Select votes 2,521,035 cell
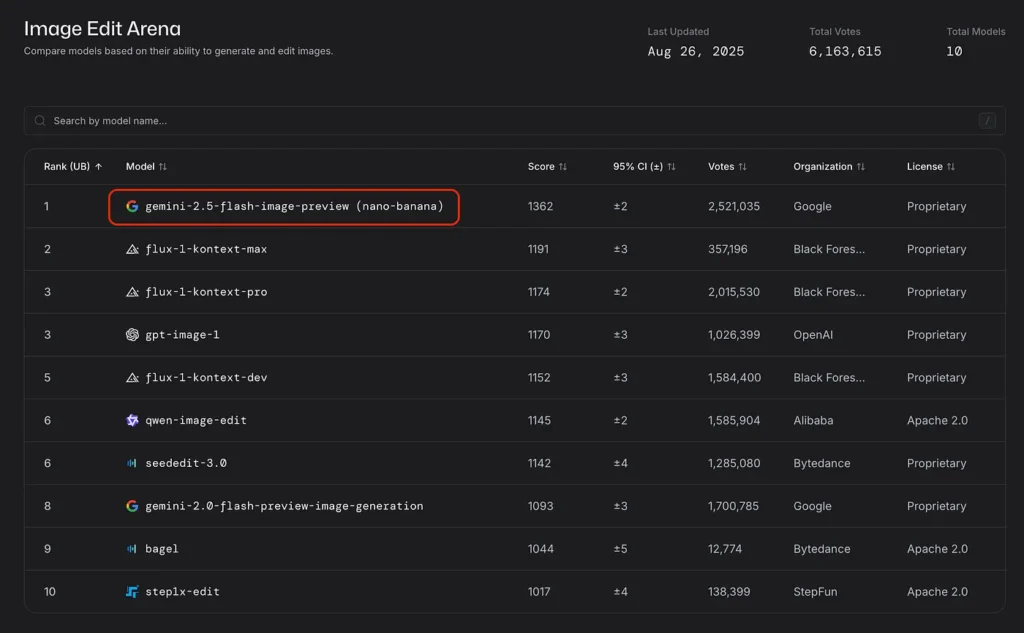This screenshot has width=1024, height=633. (734, 206)
